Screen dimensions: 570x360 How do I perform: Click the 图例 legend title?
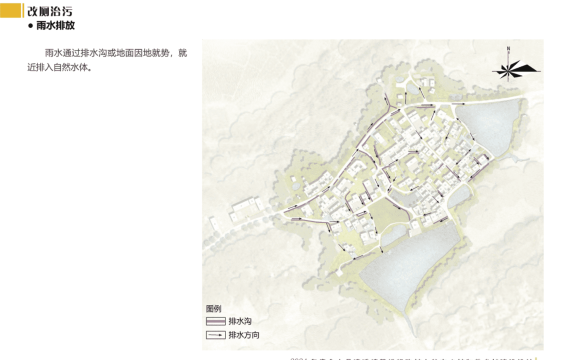click(x=213, y=309)
